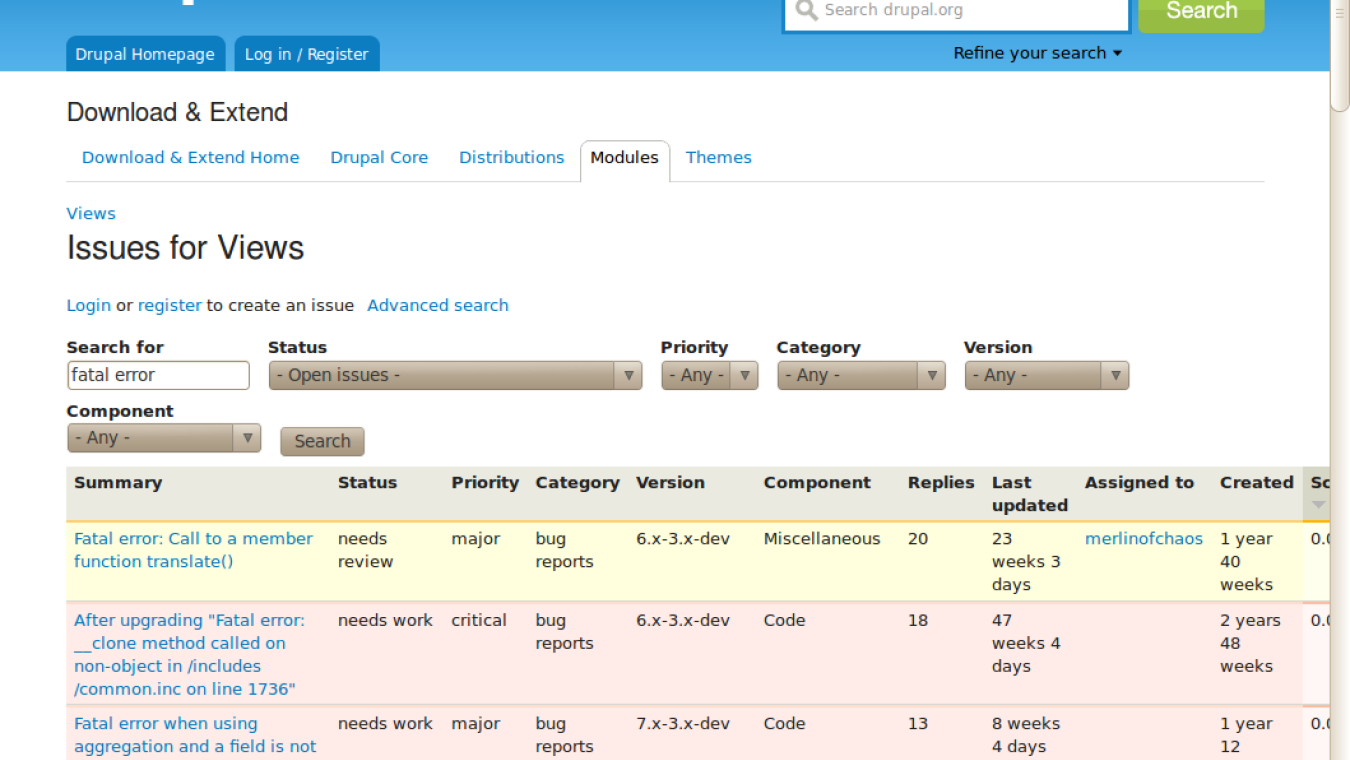Sort by the Replies column header
This screenshot has height=760, width=1350.
coord(941,482)
